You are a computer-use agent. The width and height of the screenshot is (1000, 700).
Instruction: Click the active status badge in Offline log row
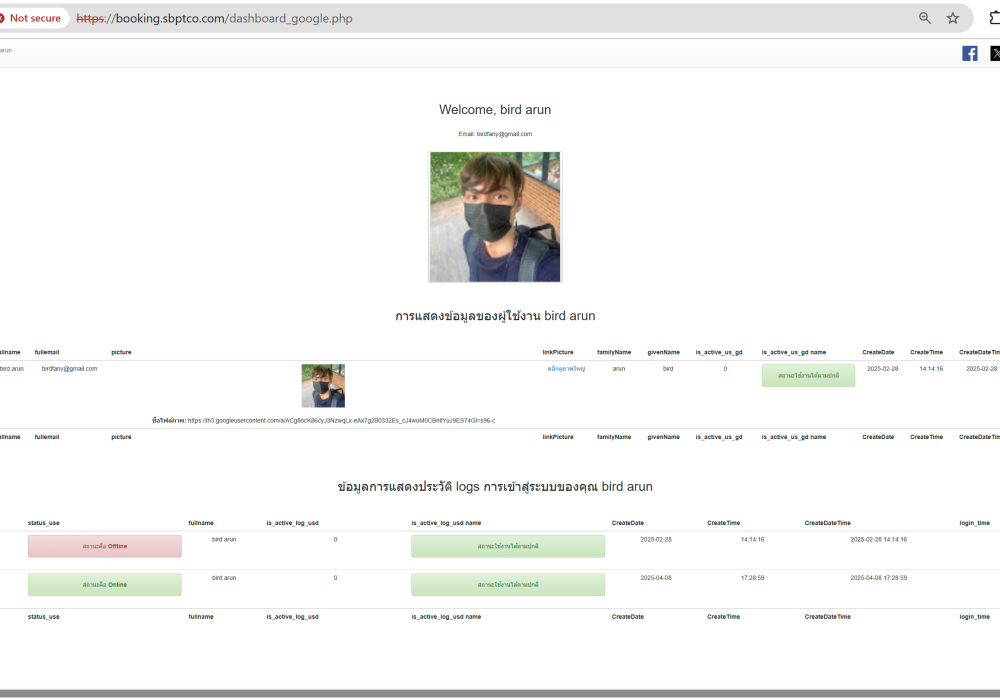508,546
